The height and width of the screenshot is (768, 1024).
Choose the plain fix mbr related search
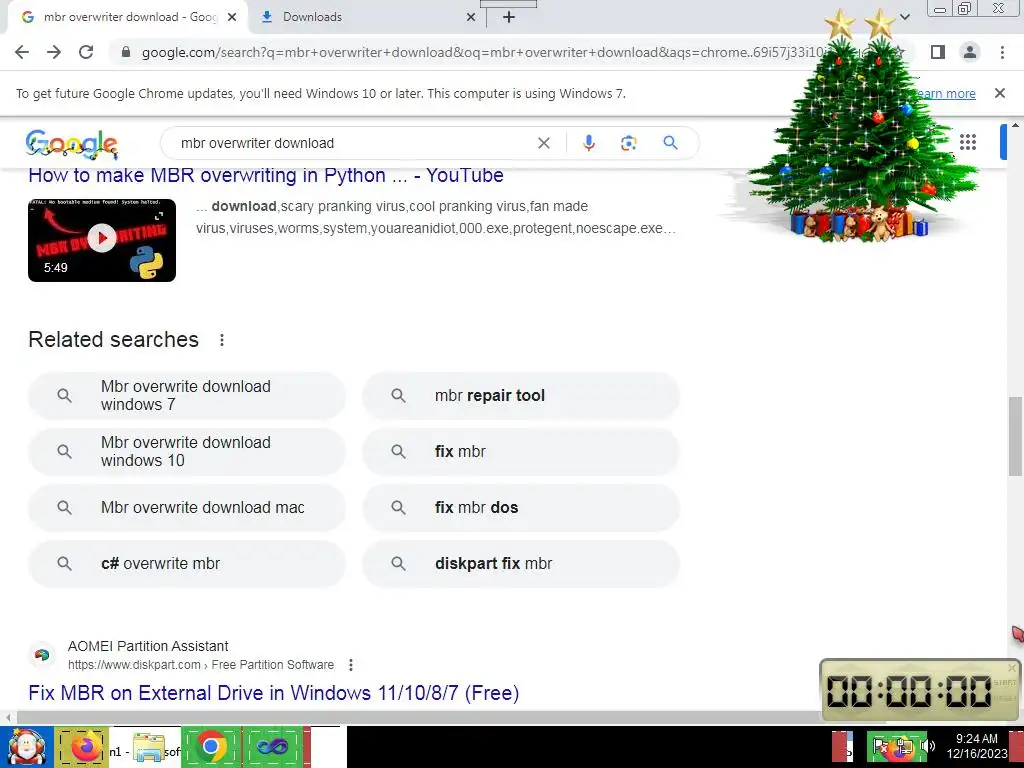[521, 452]
